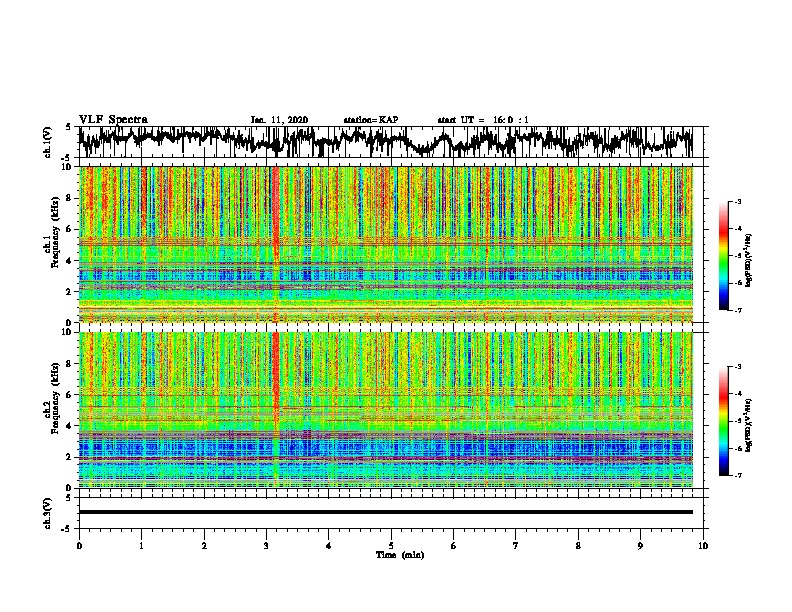Click the ch.2 spectrogram "4" kHz tick label
The width and height of the screenshot is (792, 612).
[70, 426]
